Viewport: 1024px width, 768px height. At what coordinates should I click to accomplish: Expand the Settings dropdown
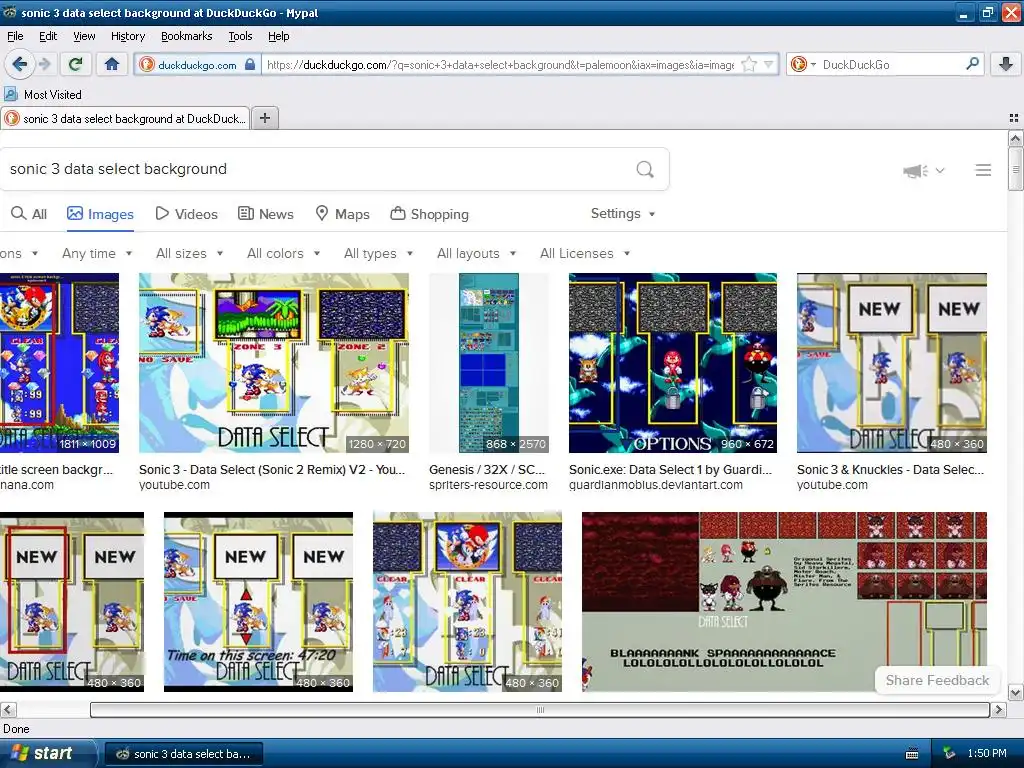[x=622, y=214]
